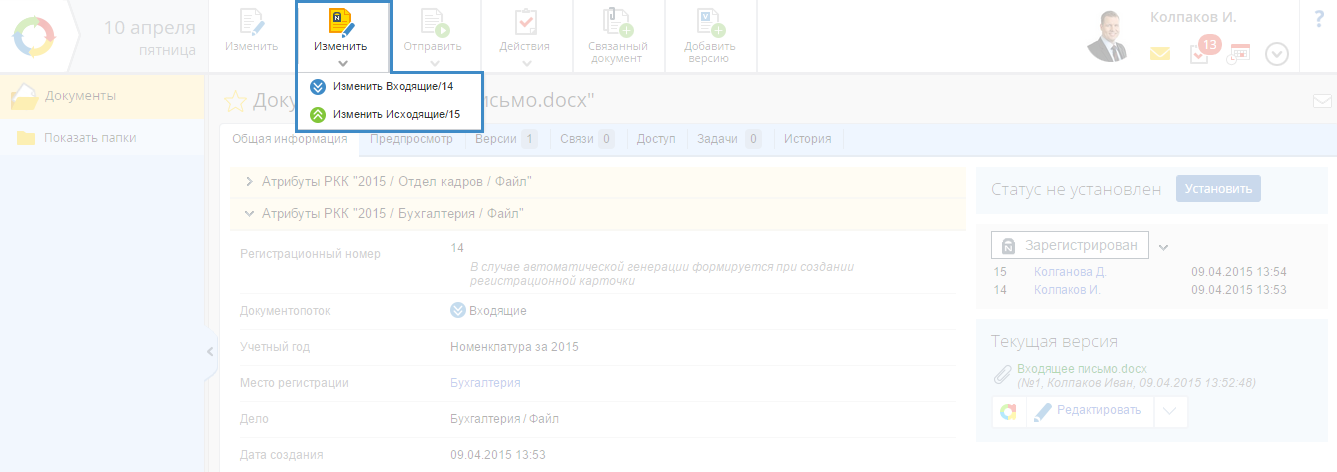Click the paperclip attachment icon
1337x472 pixels.
click(1002, 374)
